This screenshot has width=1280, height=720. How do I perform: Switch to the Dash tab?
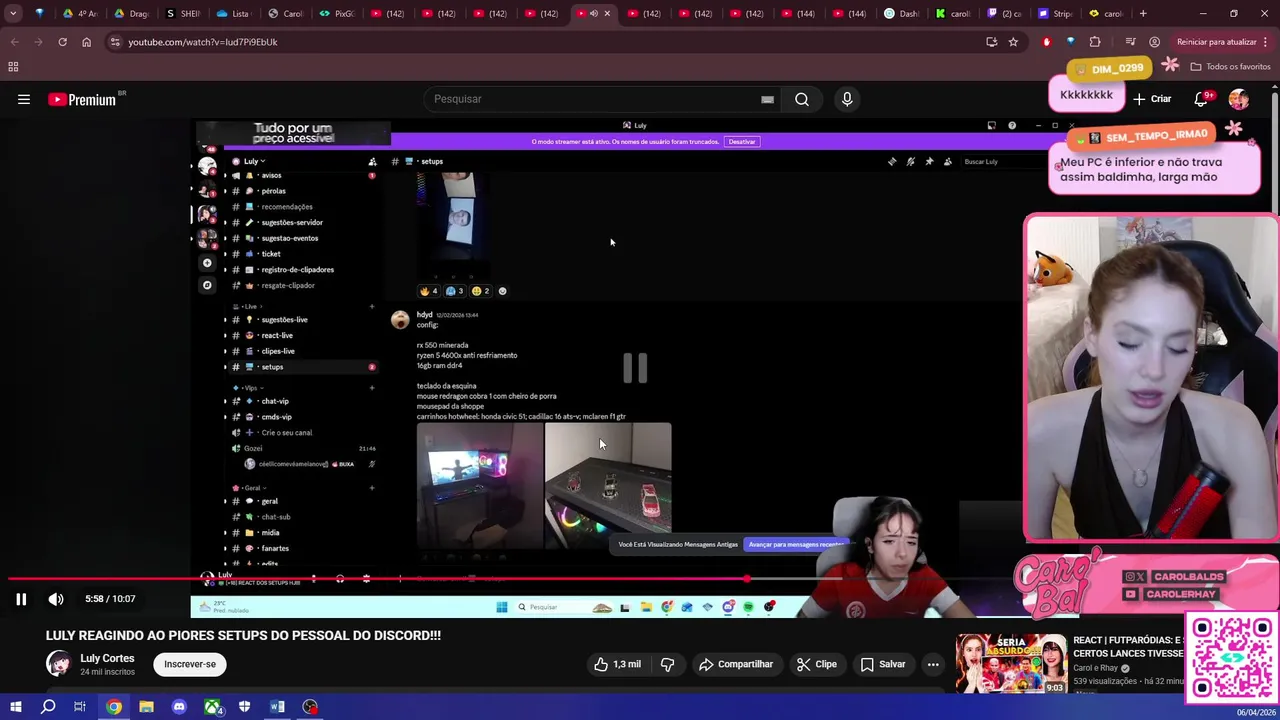point(902,14)
